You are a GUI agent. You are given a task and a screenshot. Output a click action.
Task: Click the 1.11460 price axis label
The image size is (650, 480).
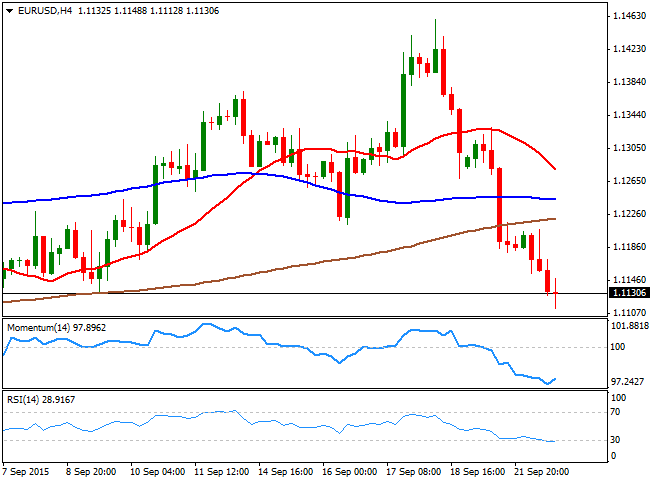[629, 280]
